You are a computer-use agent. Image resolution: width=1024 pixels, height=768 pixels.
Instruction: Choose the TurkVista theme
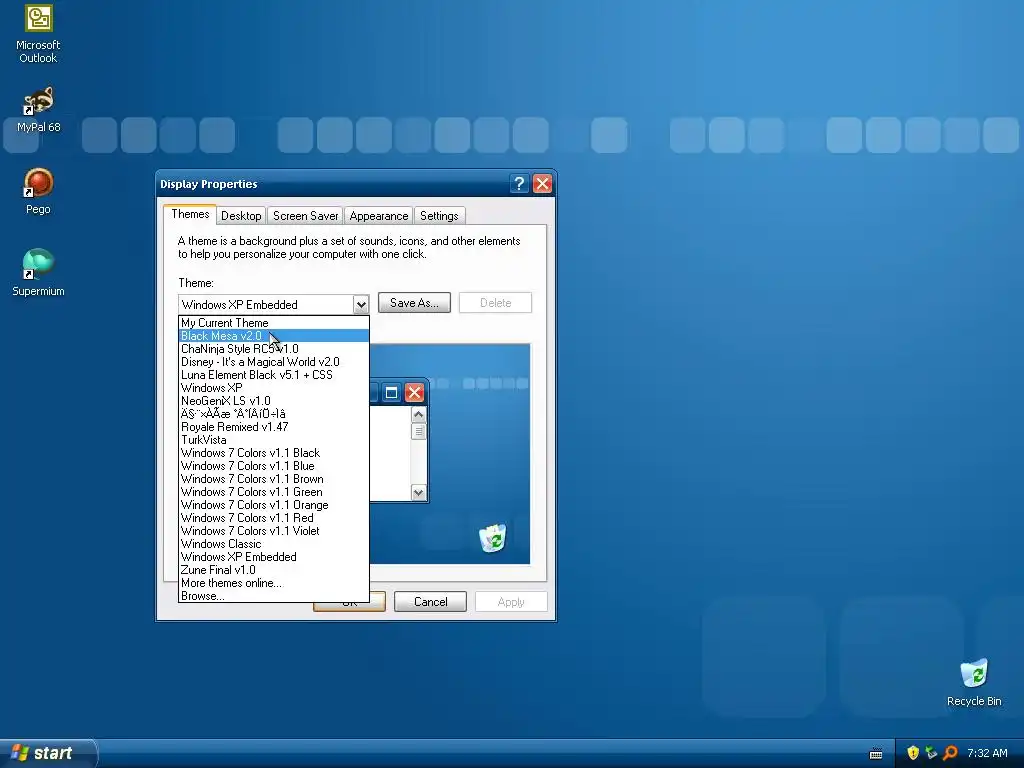[x=274, y=440]
